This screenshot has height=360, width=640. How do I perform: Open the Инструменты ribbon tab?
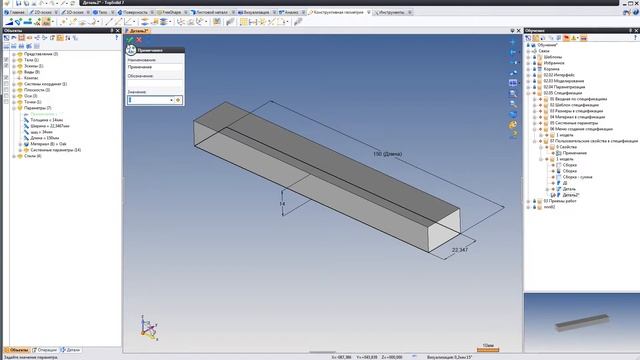click(x=392, y=13)
